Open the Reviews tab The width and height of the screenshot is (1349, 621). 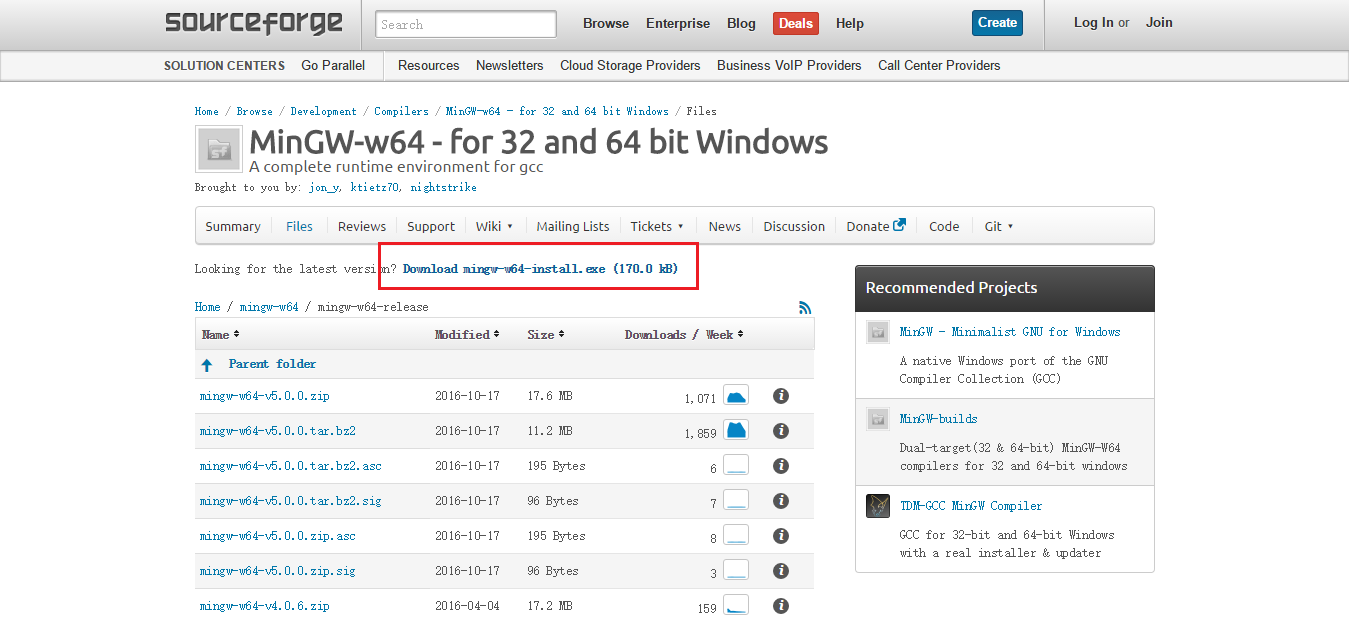pos(362,226)
